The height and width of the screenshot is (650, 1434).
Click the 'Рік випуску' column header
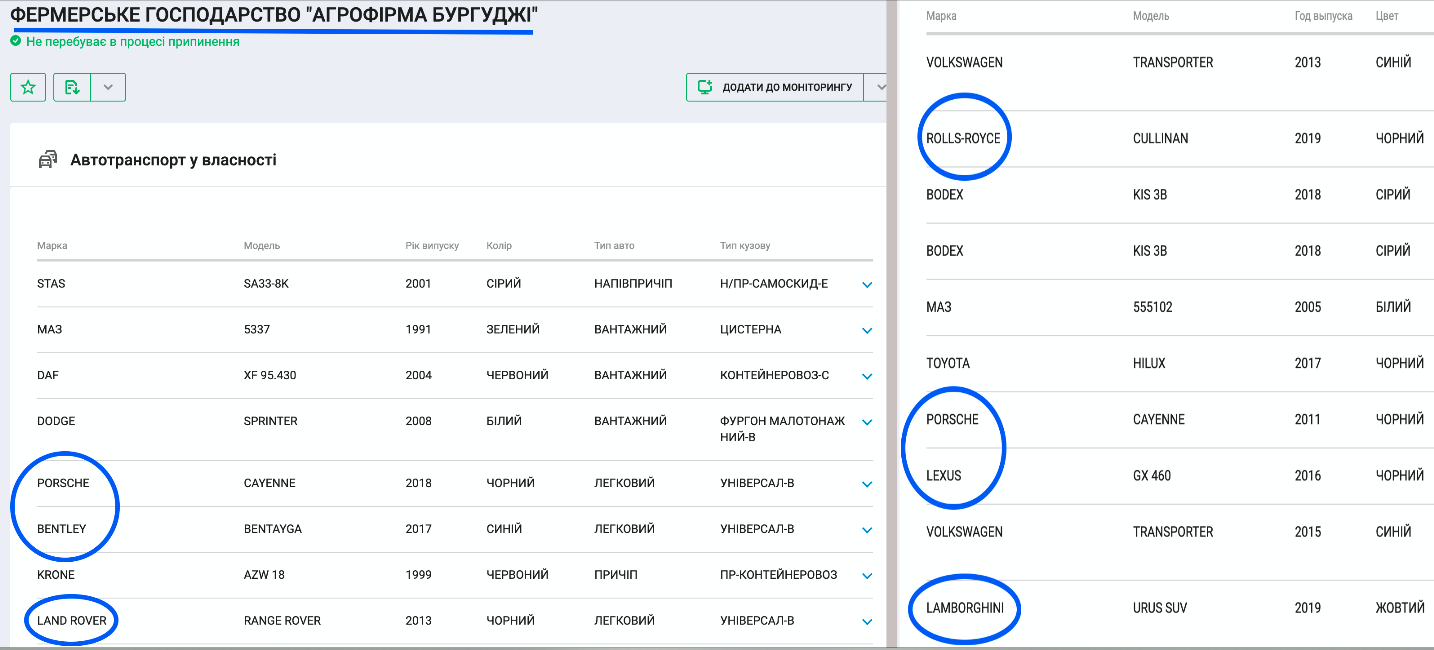[x=432, y=246]
